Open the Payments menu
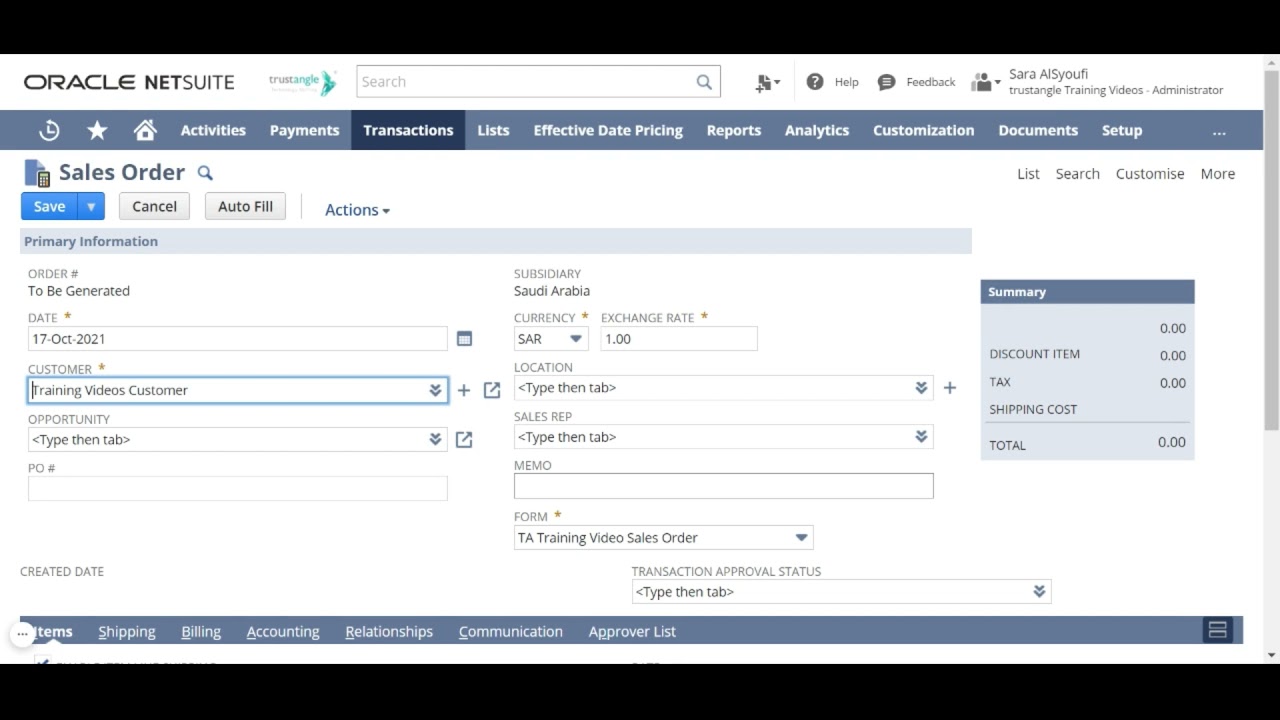Viewport: 1280px width, 720px height. coord(304,130)
